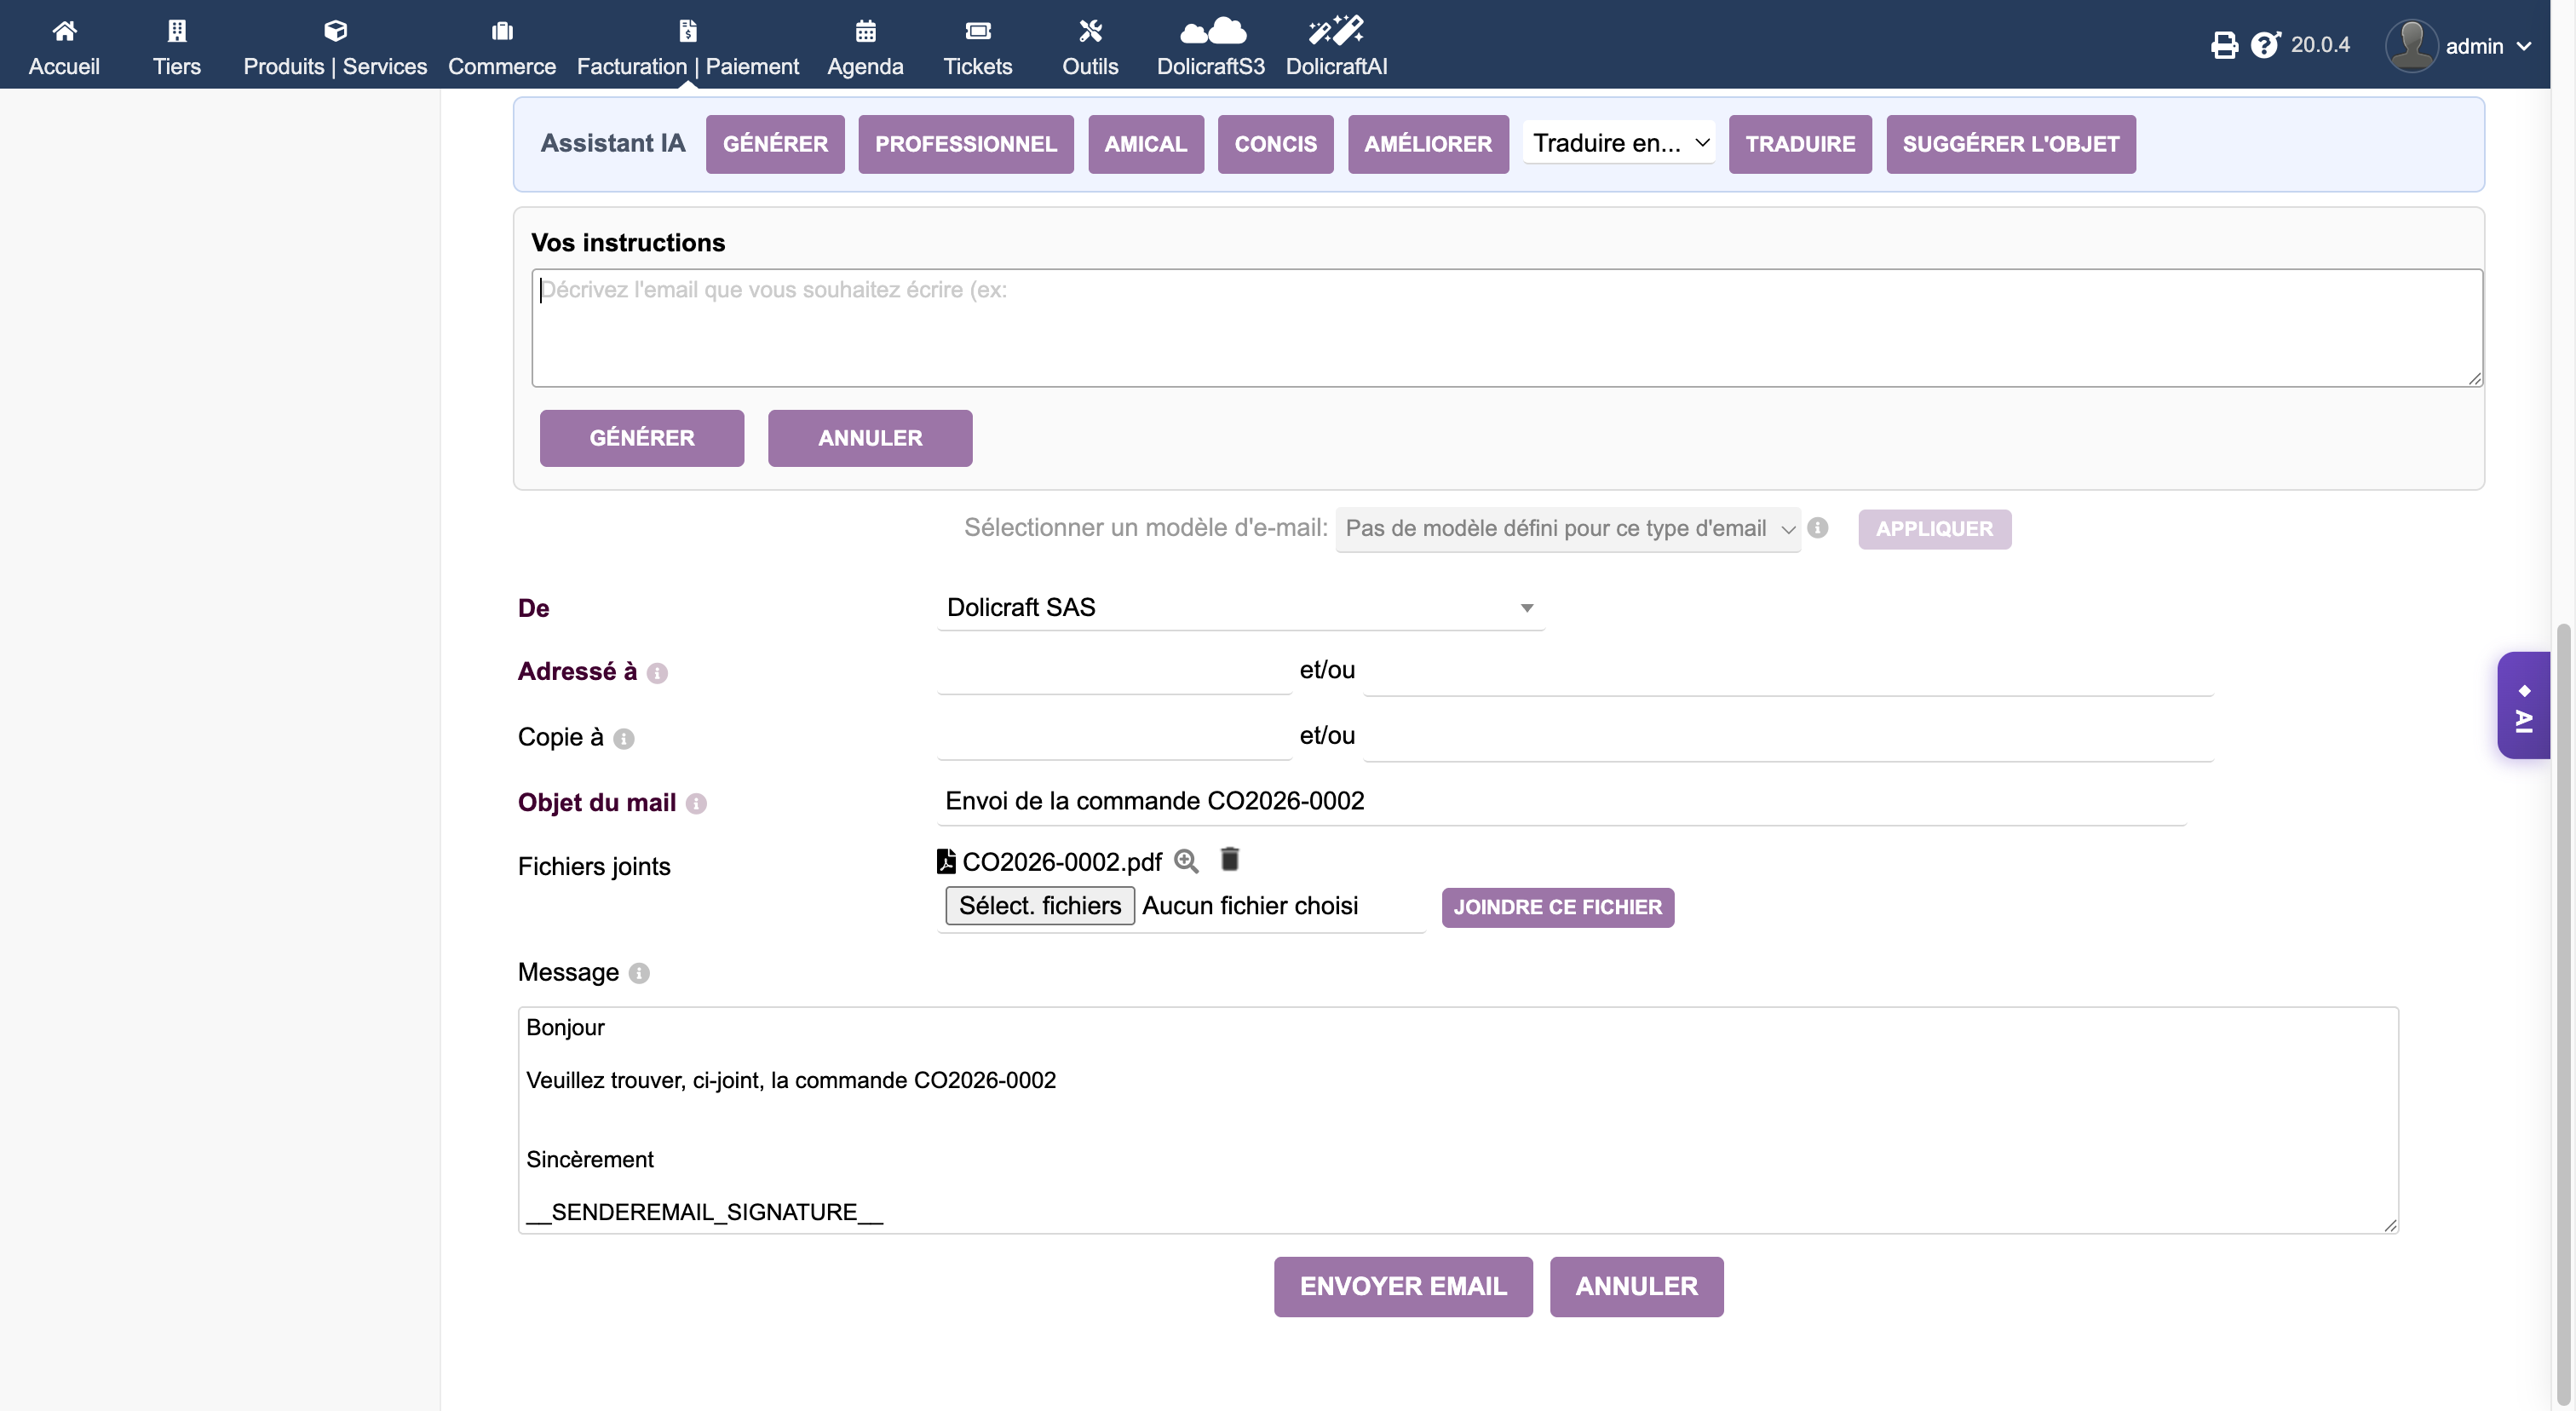
Task: Click info icon beside Copie à
Action: [x=624, y=739]
